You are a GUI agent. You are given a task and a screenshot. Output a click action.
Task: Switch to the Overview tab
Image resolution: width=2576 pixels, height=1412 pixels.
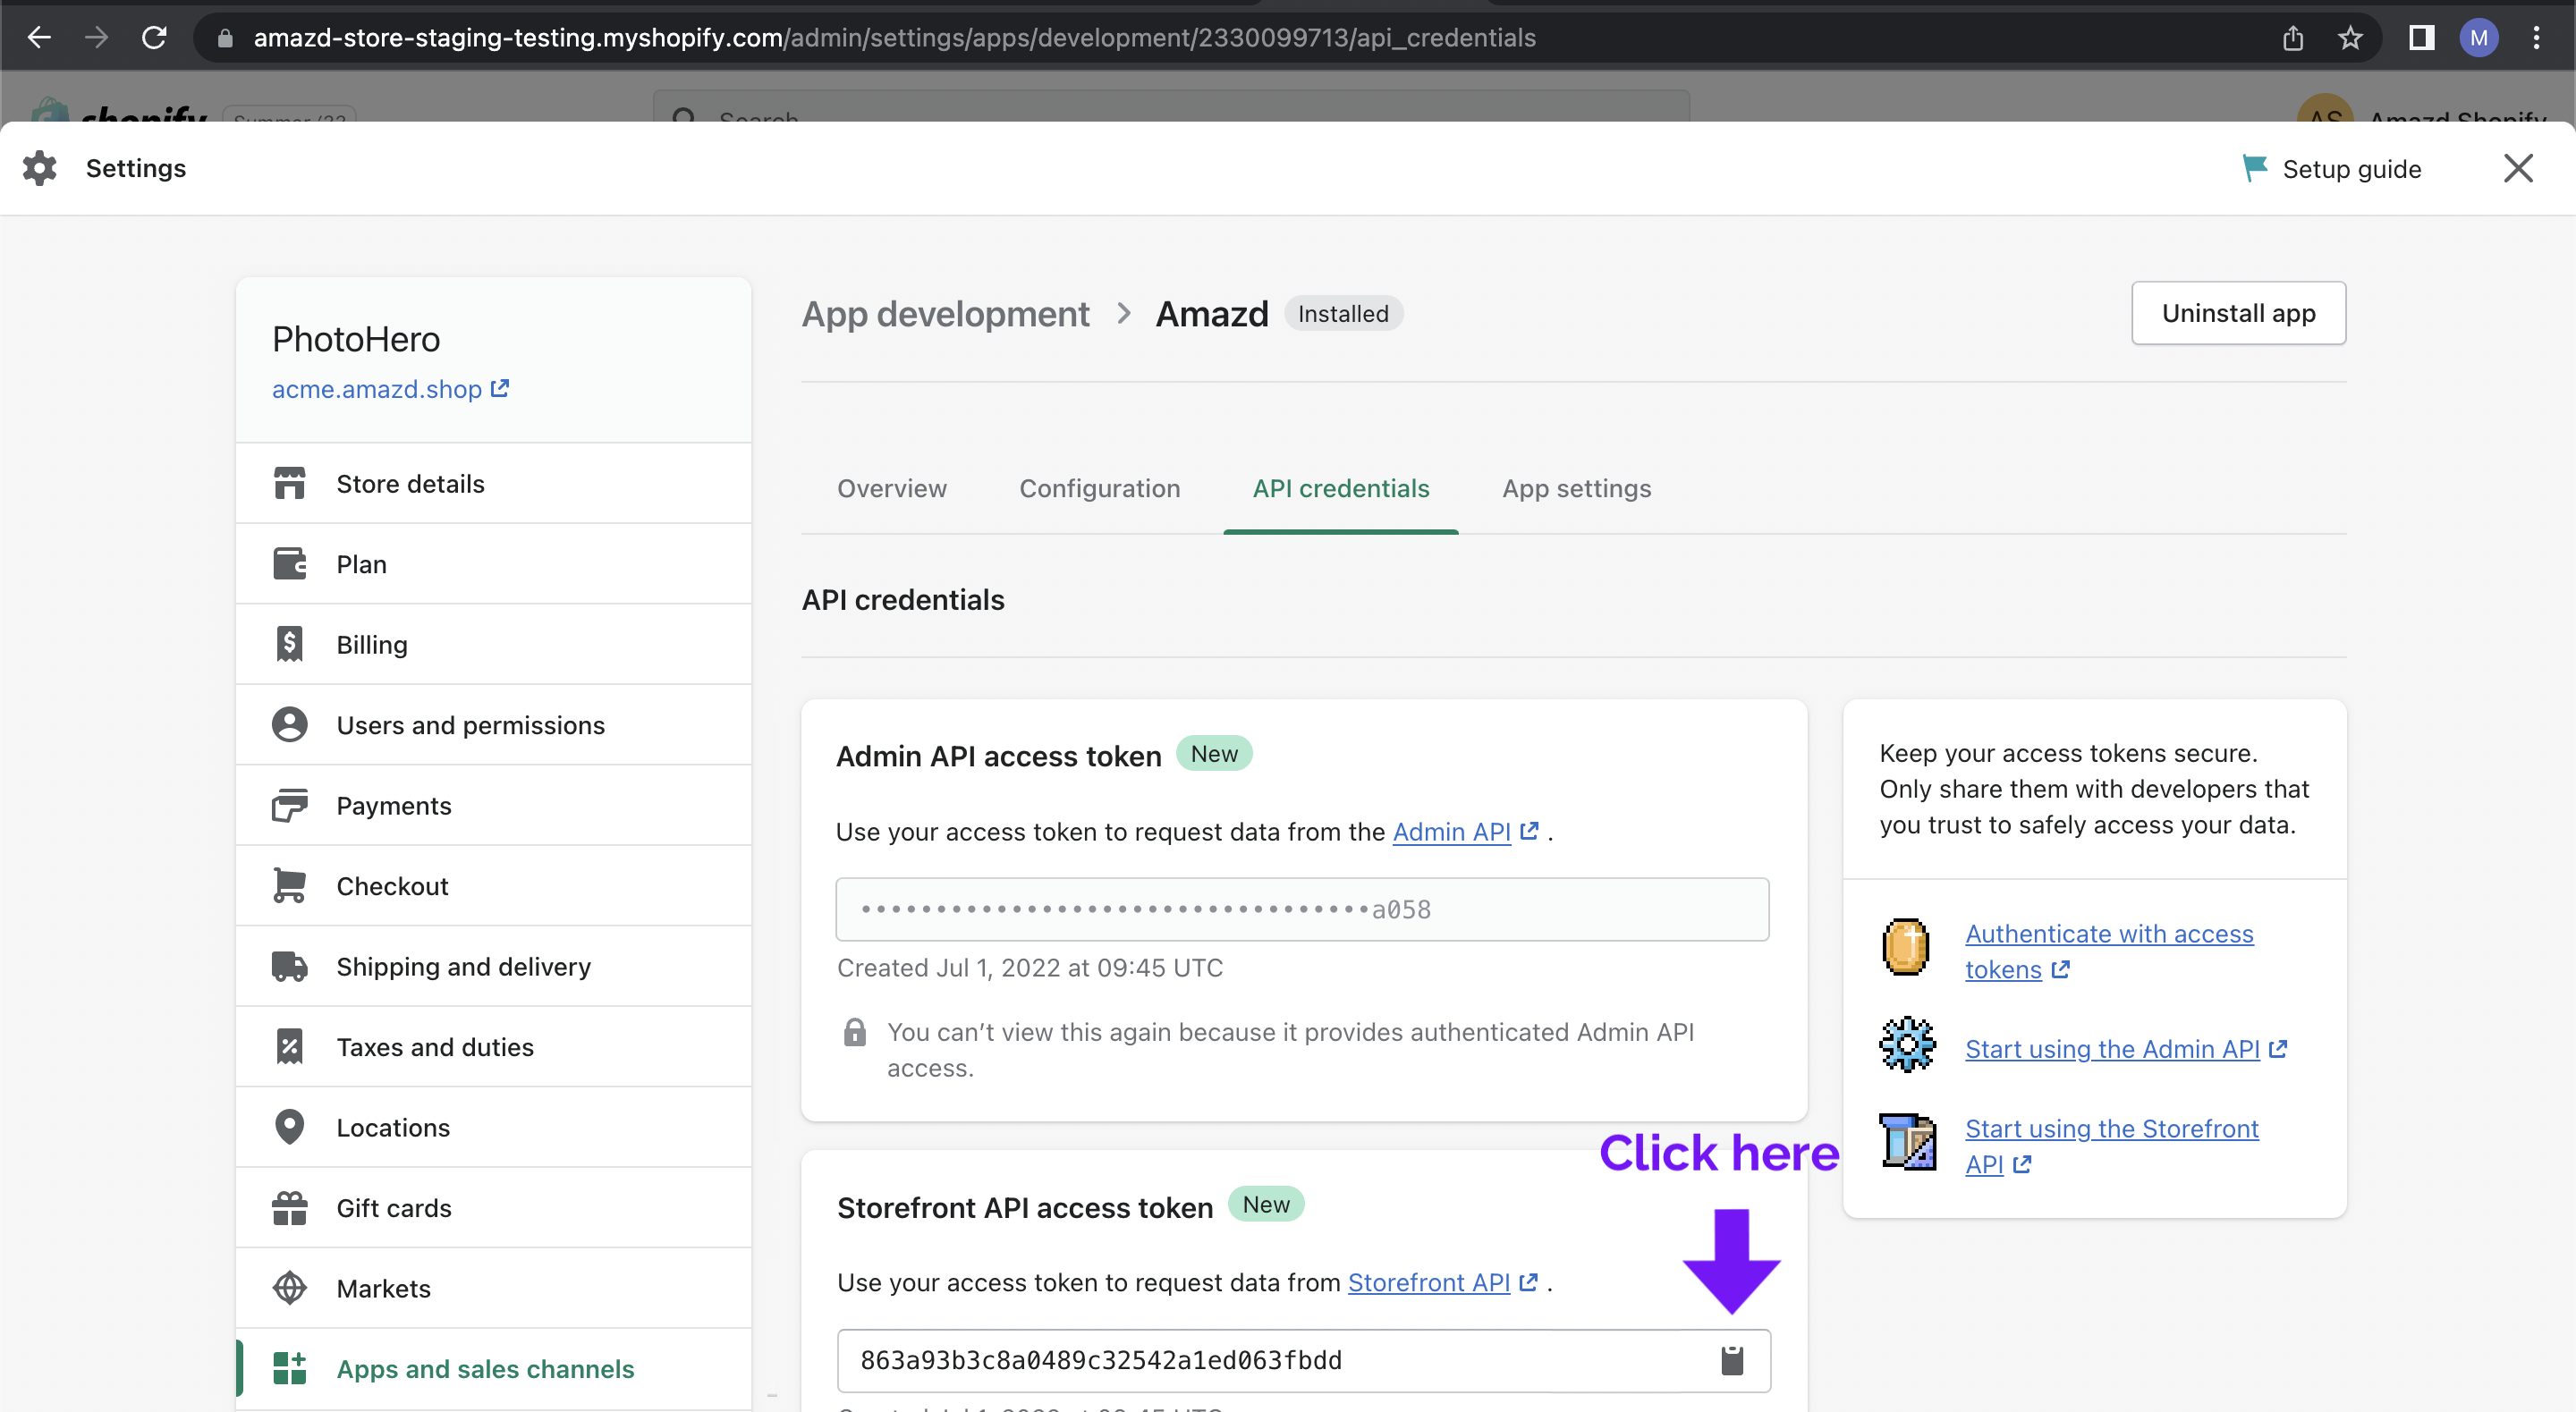(891, 488)
